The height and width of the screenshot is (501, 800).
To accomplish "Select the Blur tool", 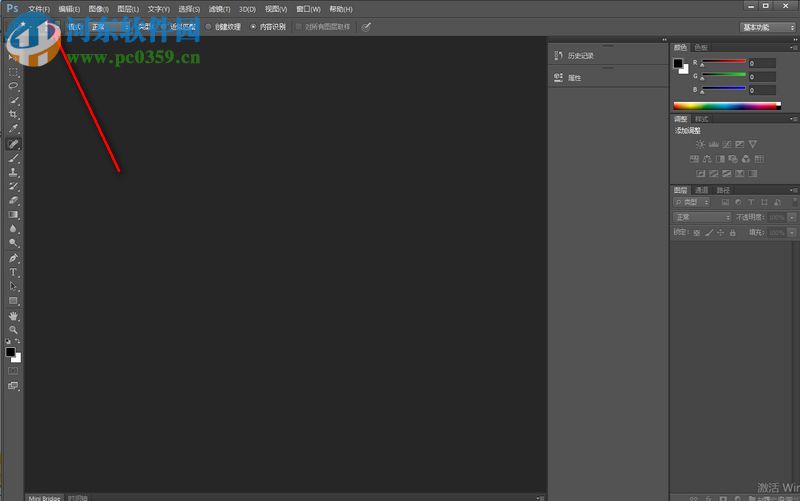I will pyautogui.click(x=13, y=229).
